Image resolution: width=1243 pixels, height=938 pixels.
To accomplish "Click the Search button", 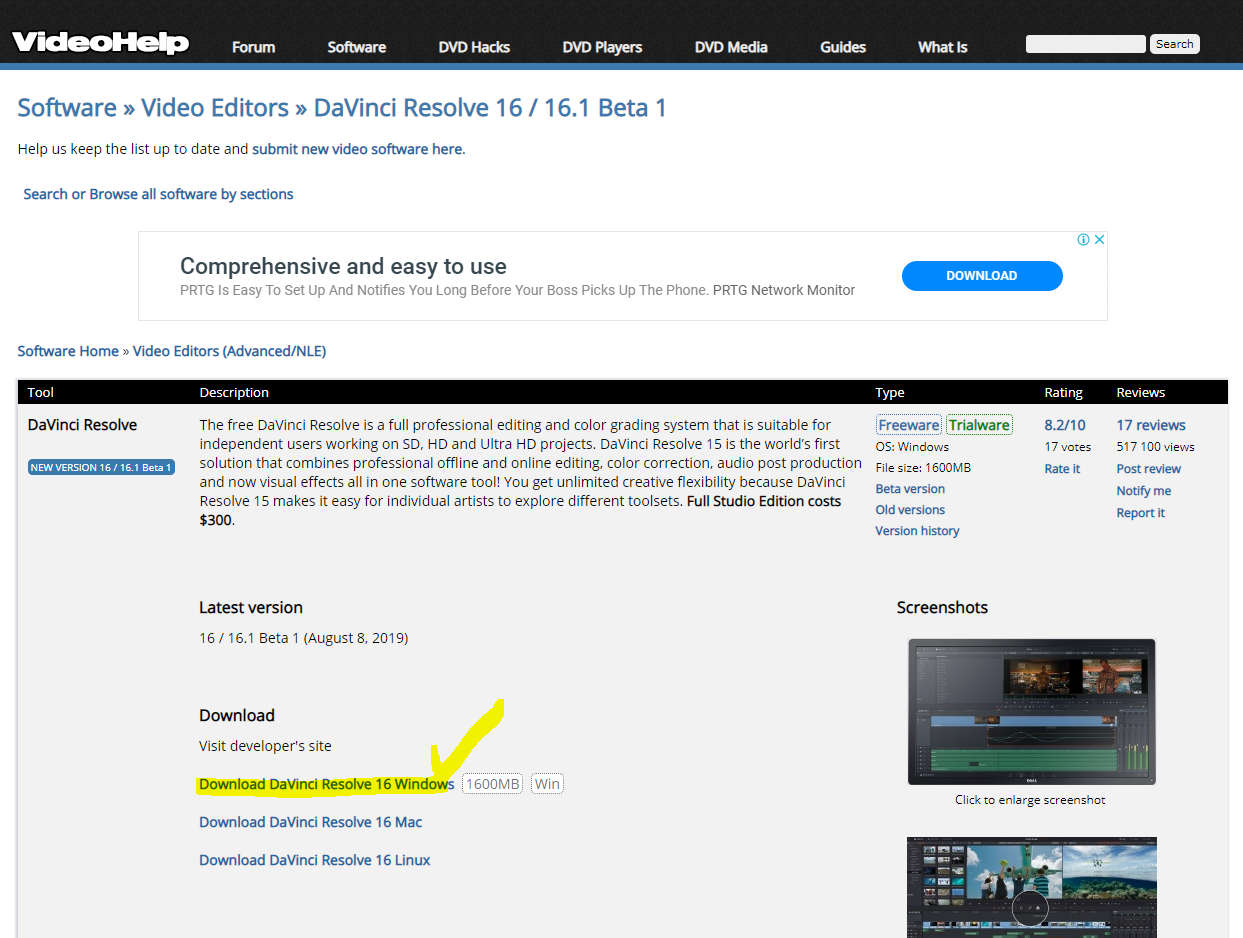I will tap(1174, 44).
